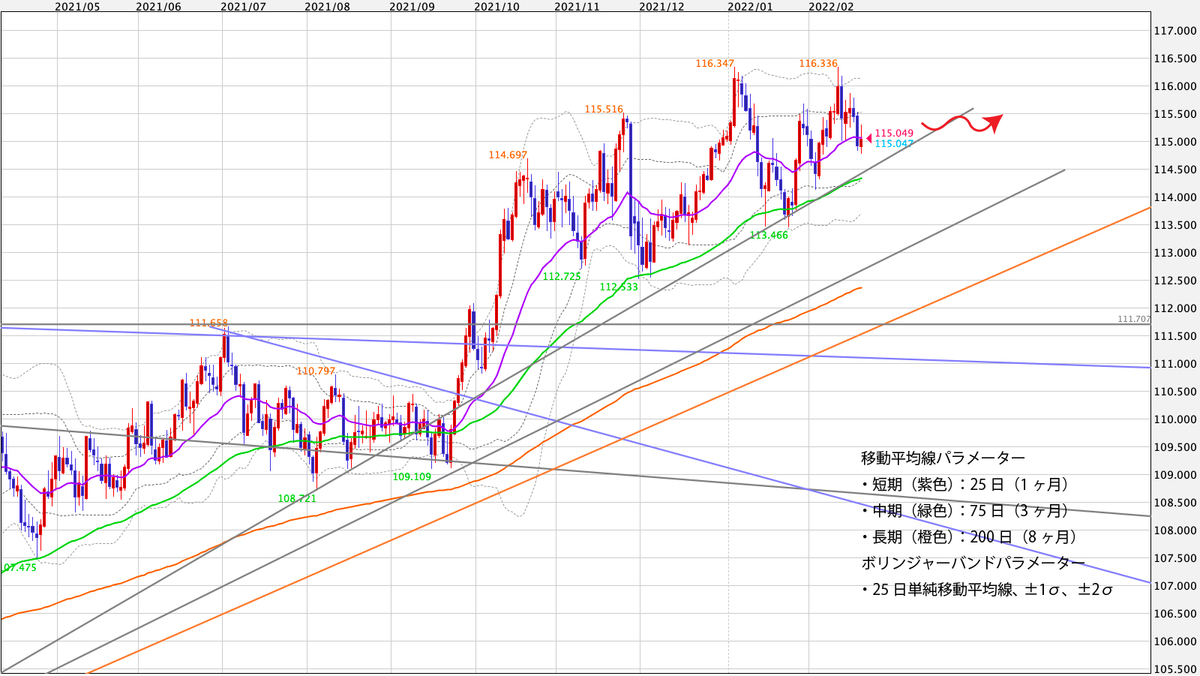The width and height of the screenshot is (1200, 676).
Task: Select the 109.000 price axis label
Action: [1174, 475]
